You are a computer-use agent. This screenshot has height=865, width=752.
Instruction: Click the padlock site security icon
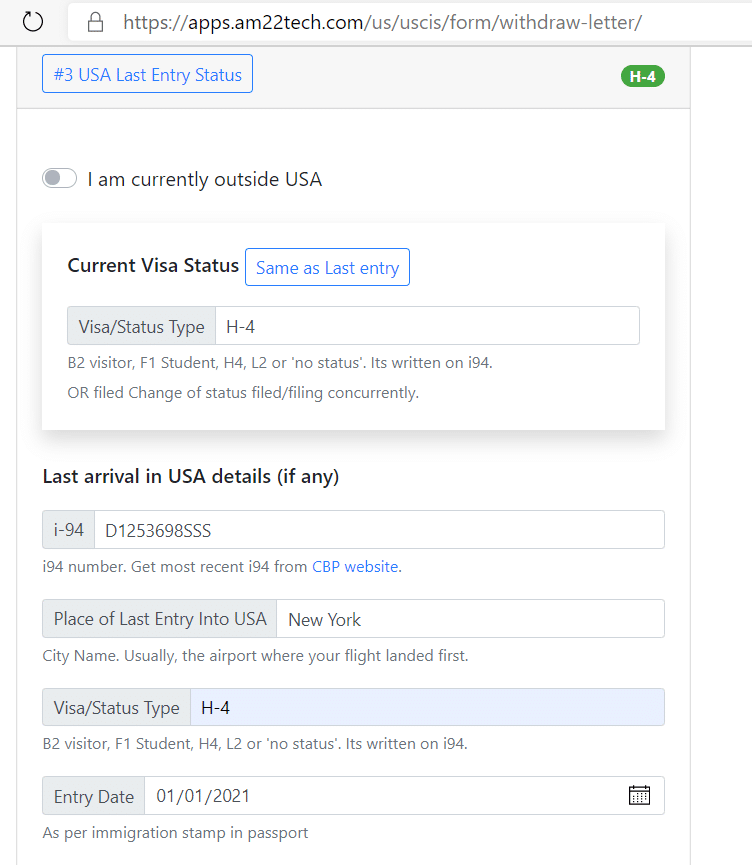pos(95,22)
